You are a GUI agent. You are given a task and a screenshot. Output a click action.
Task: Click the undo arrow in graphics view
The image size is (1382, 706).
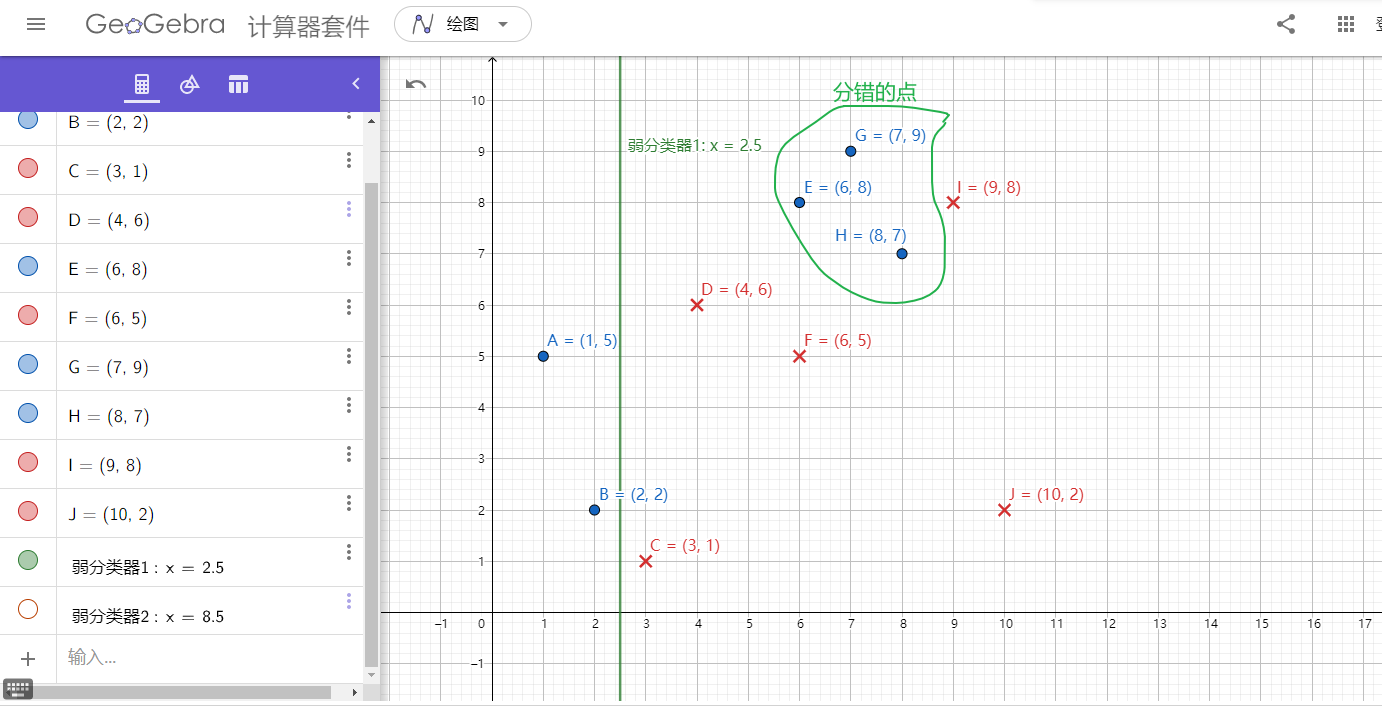point(416,84)
